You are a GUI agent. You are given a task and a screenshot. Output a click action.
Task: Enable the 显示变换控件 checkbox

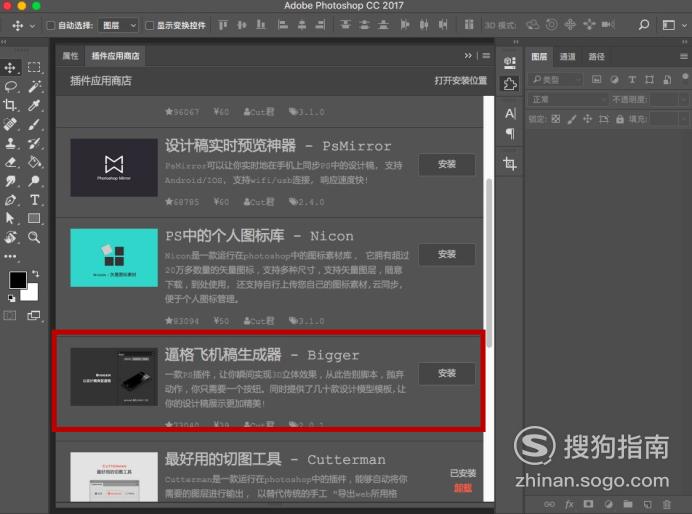pos(150,26)
